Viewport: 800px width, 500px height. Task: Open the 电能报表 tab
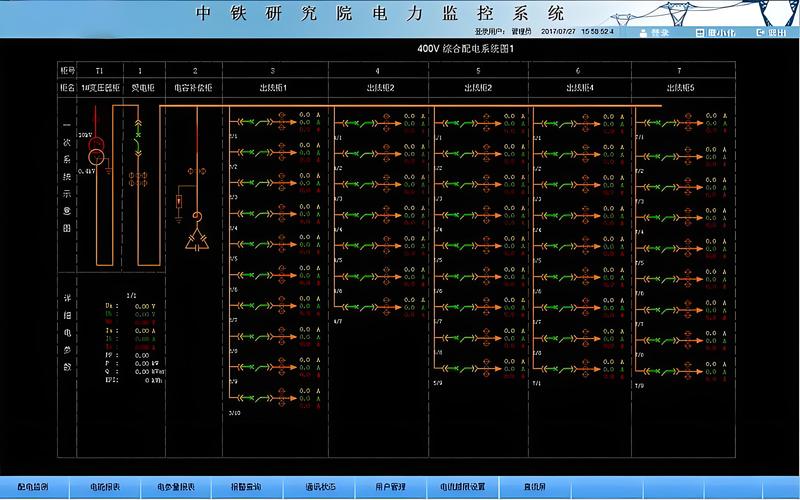click(105, 487)
